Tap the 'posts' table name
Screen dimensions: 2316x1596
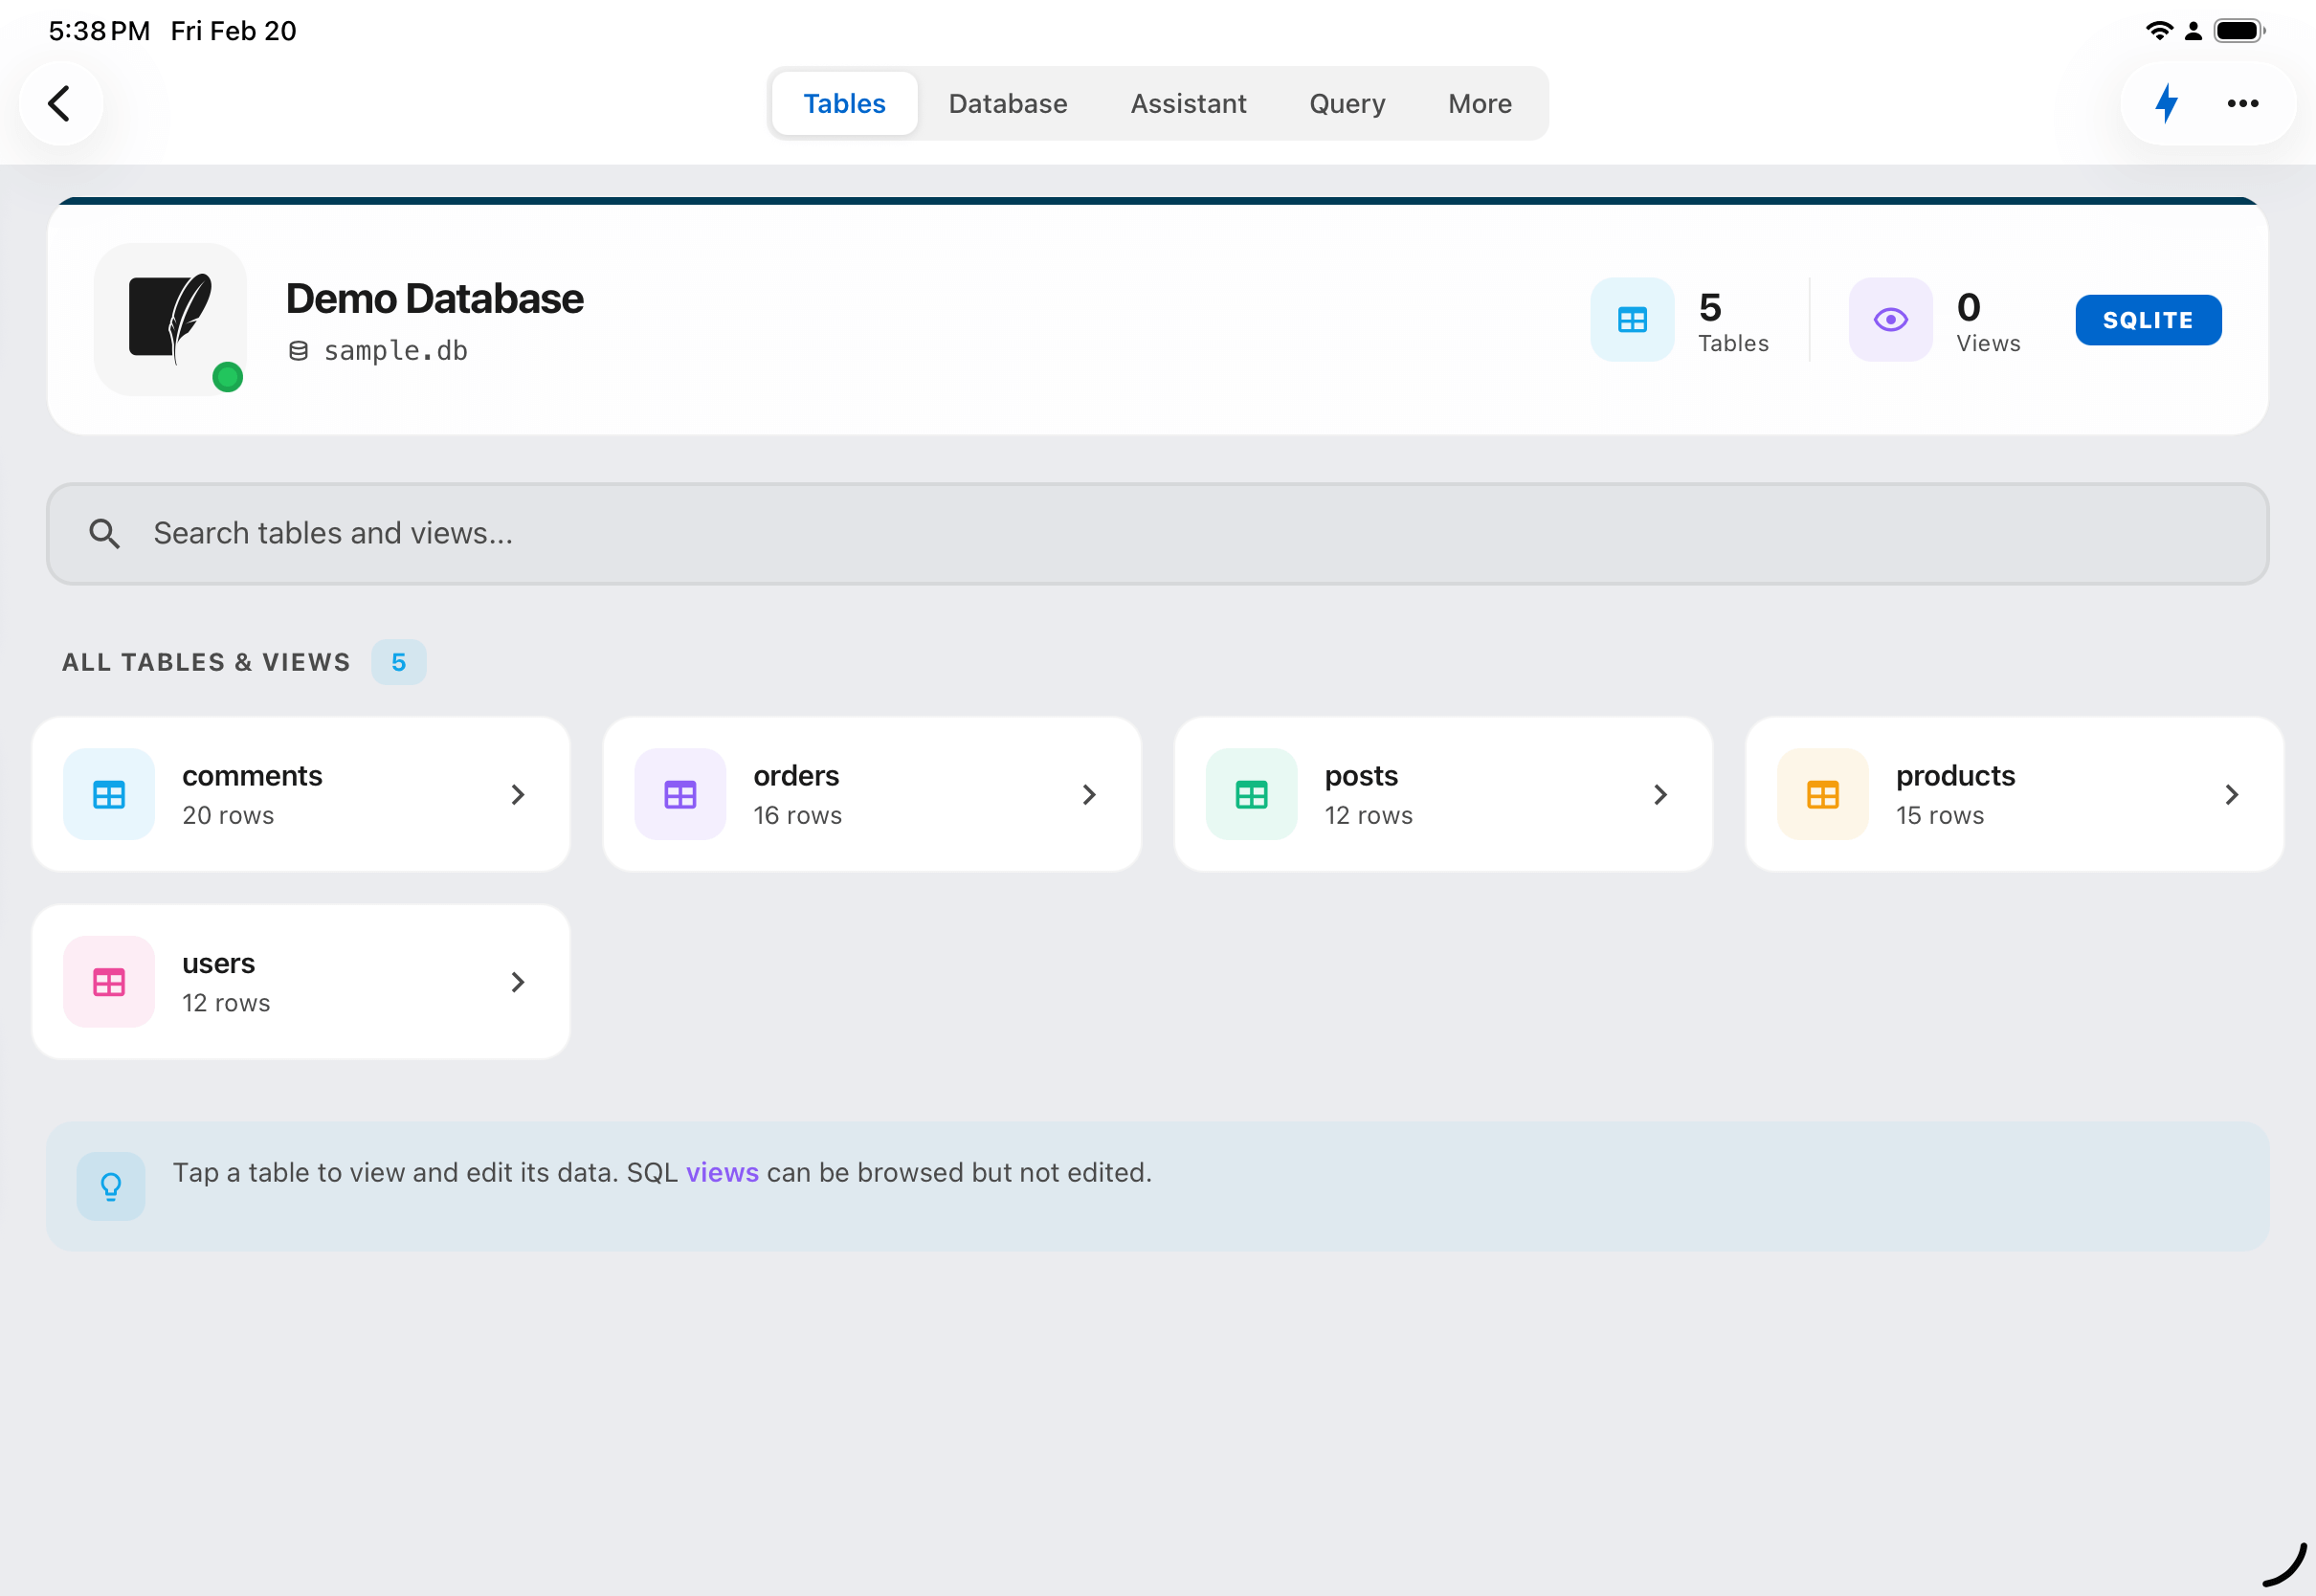tap(1361, 776)
